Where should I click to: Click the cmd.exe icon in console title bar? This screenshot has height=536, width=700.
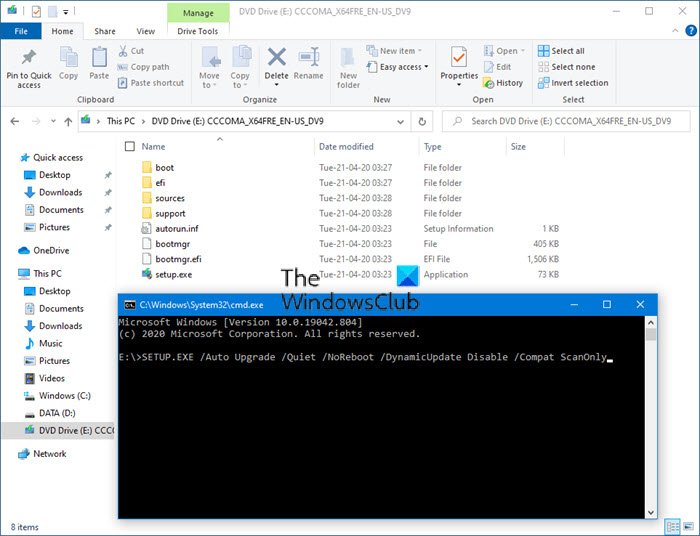(129, 305)
